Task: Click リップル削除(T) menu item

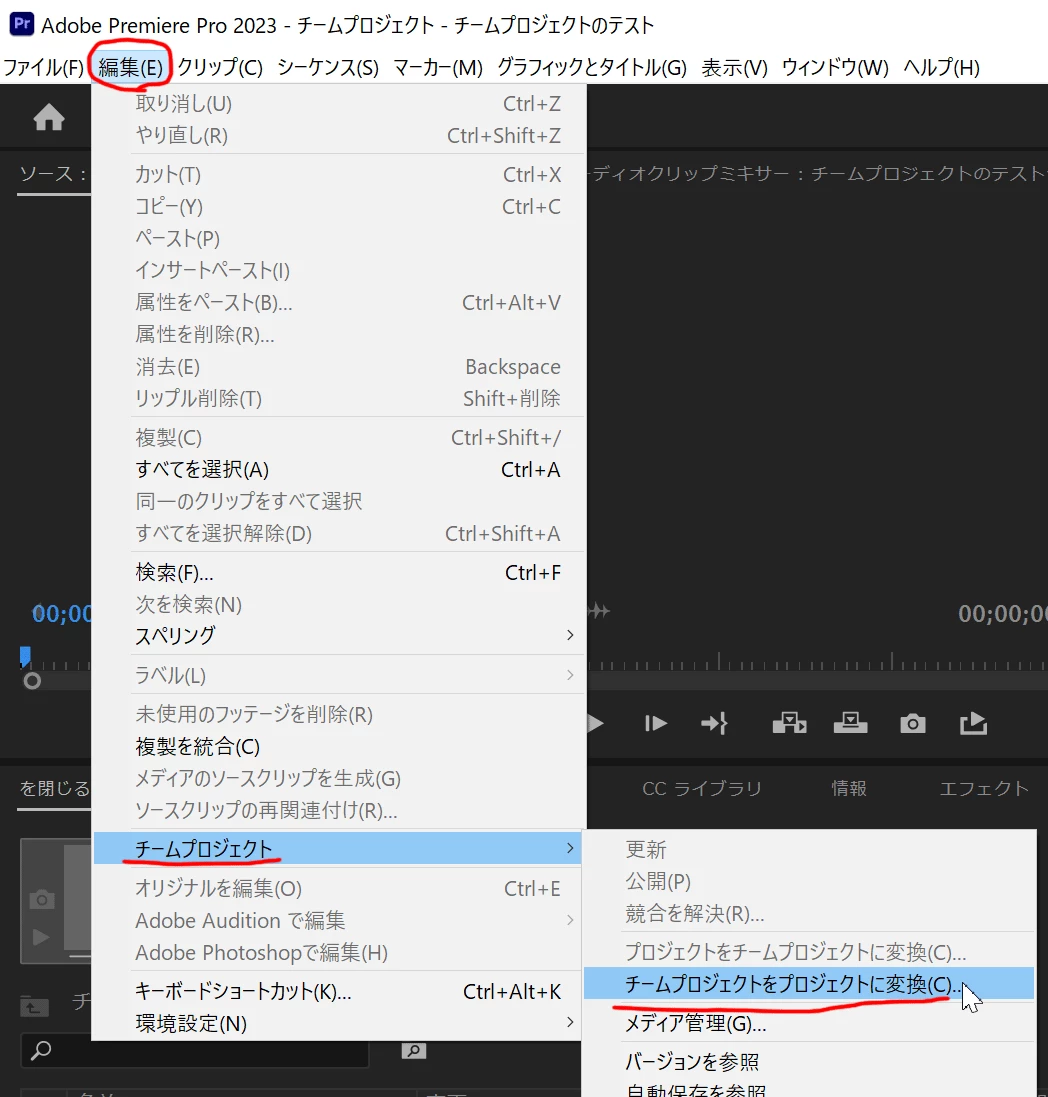Action: click(x=339, y=398)
